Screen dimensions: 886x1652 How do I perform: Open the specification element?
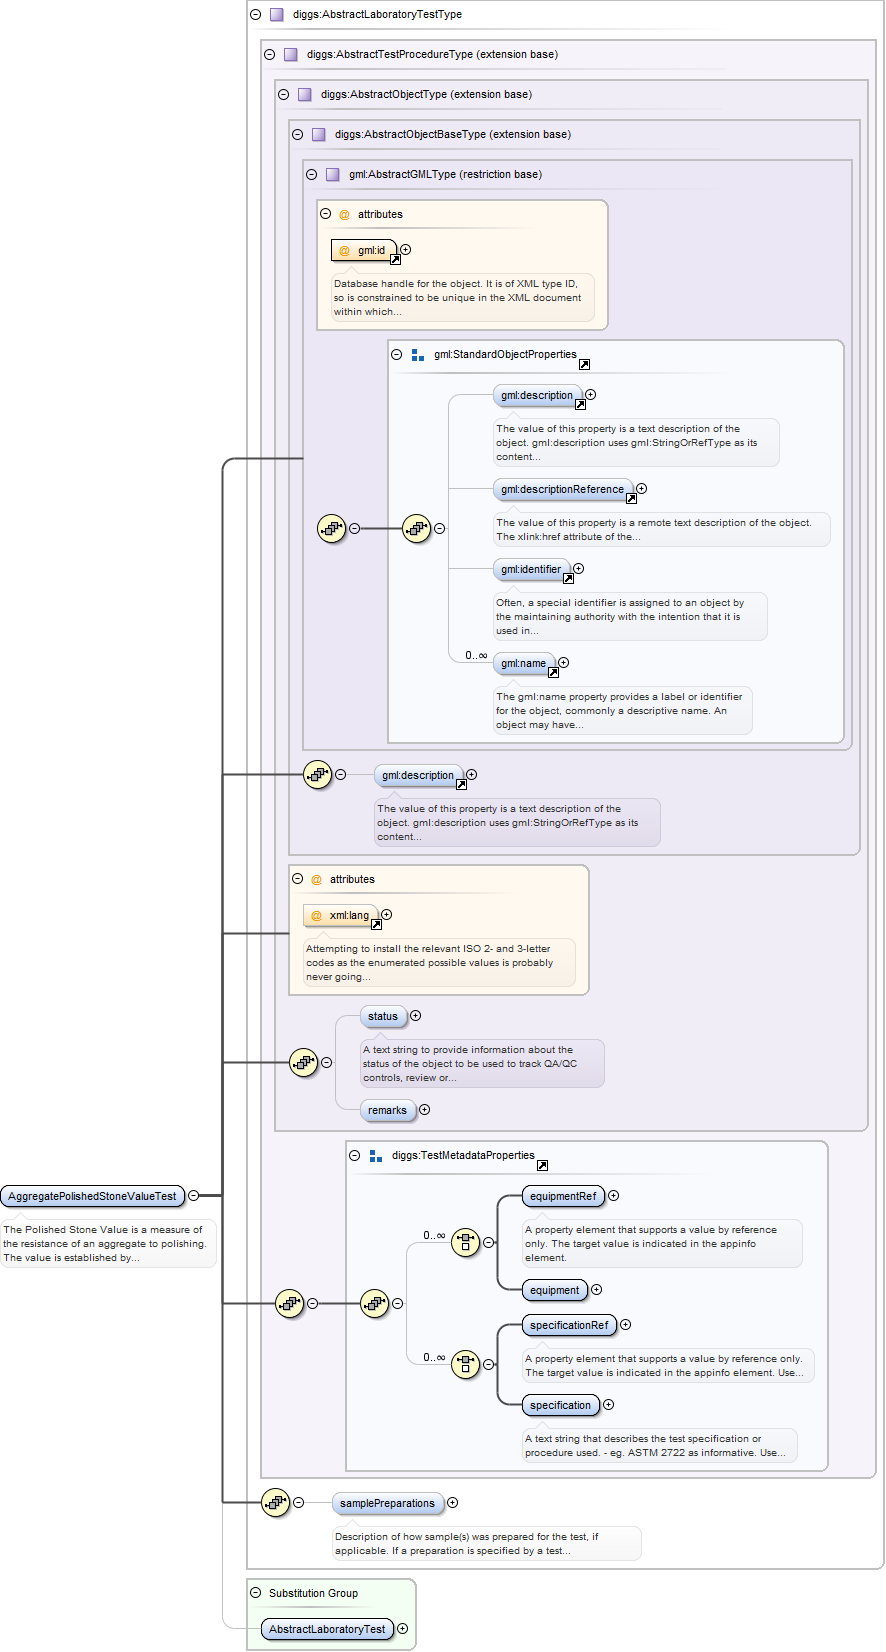click(x=560, y=1405)
